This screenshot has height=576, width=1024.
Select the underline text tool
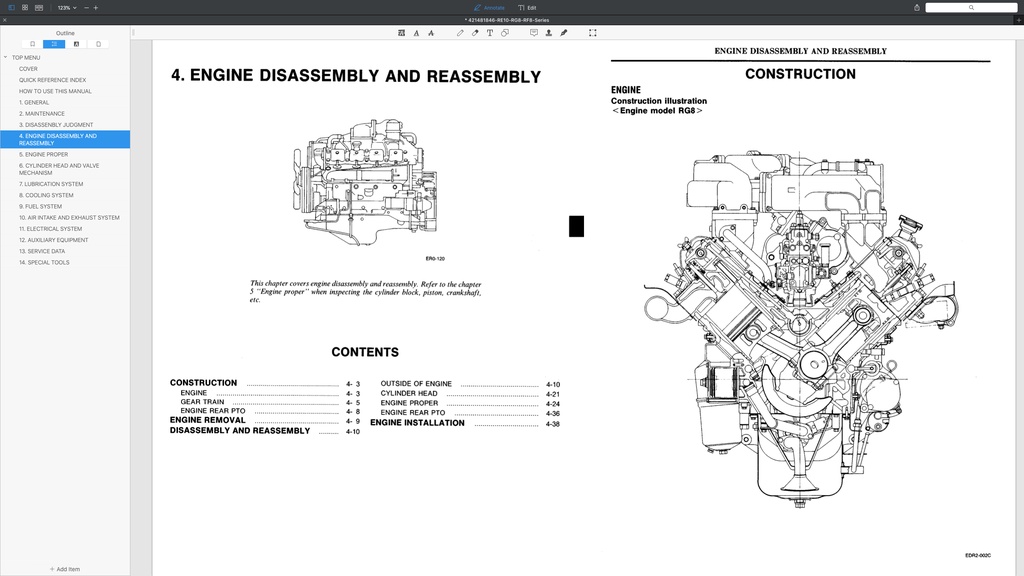(x=416, y=33)
